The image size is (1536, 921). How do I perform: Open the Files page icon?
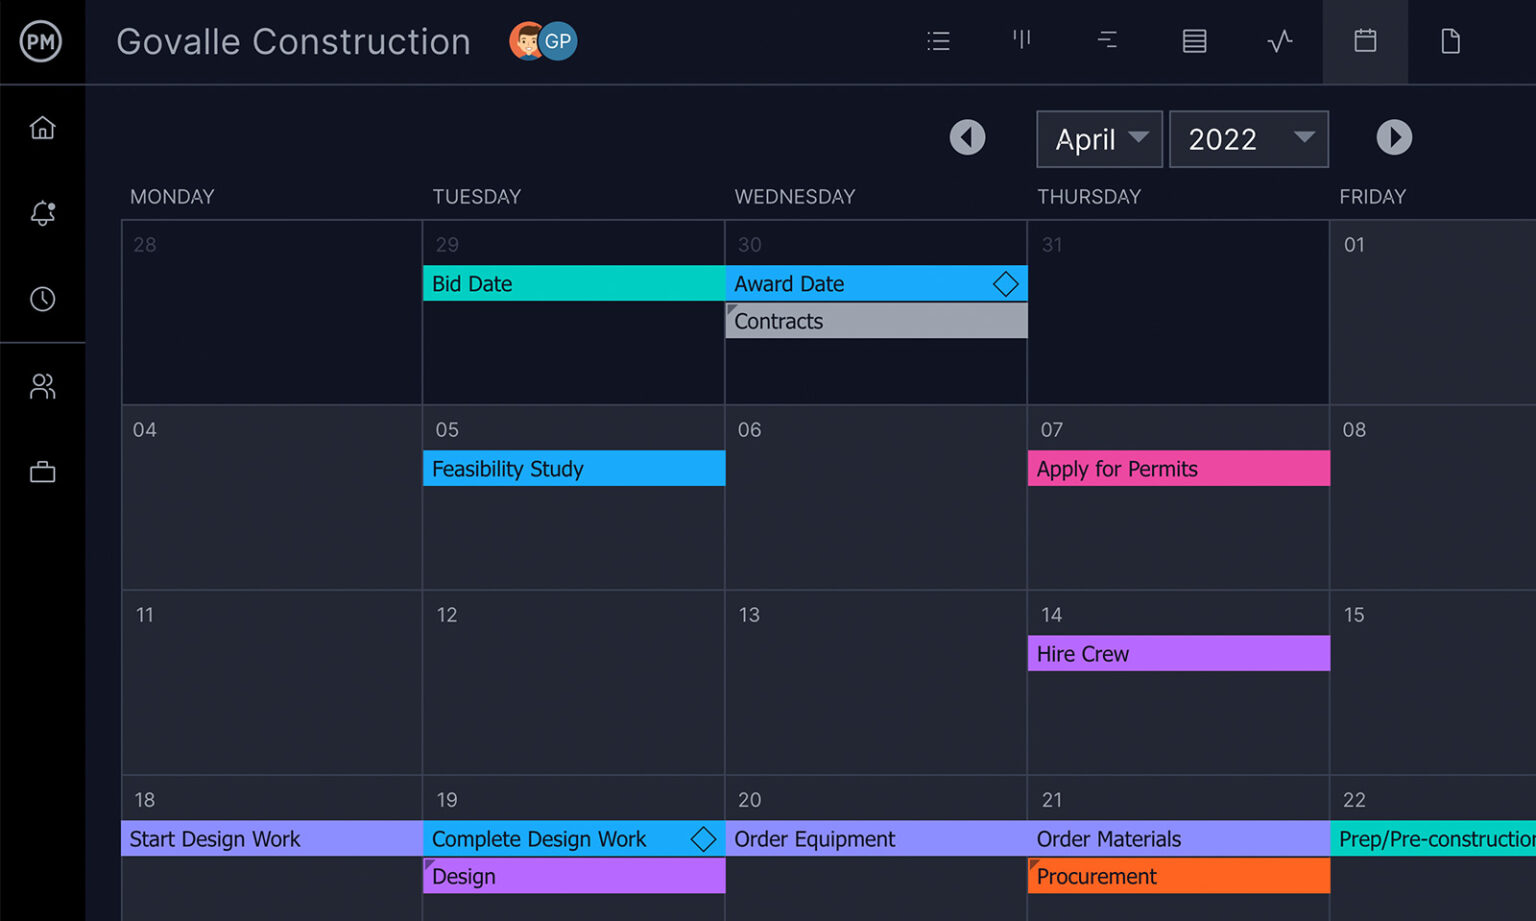pos(1451,41)
